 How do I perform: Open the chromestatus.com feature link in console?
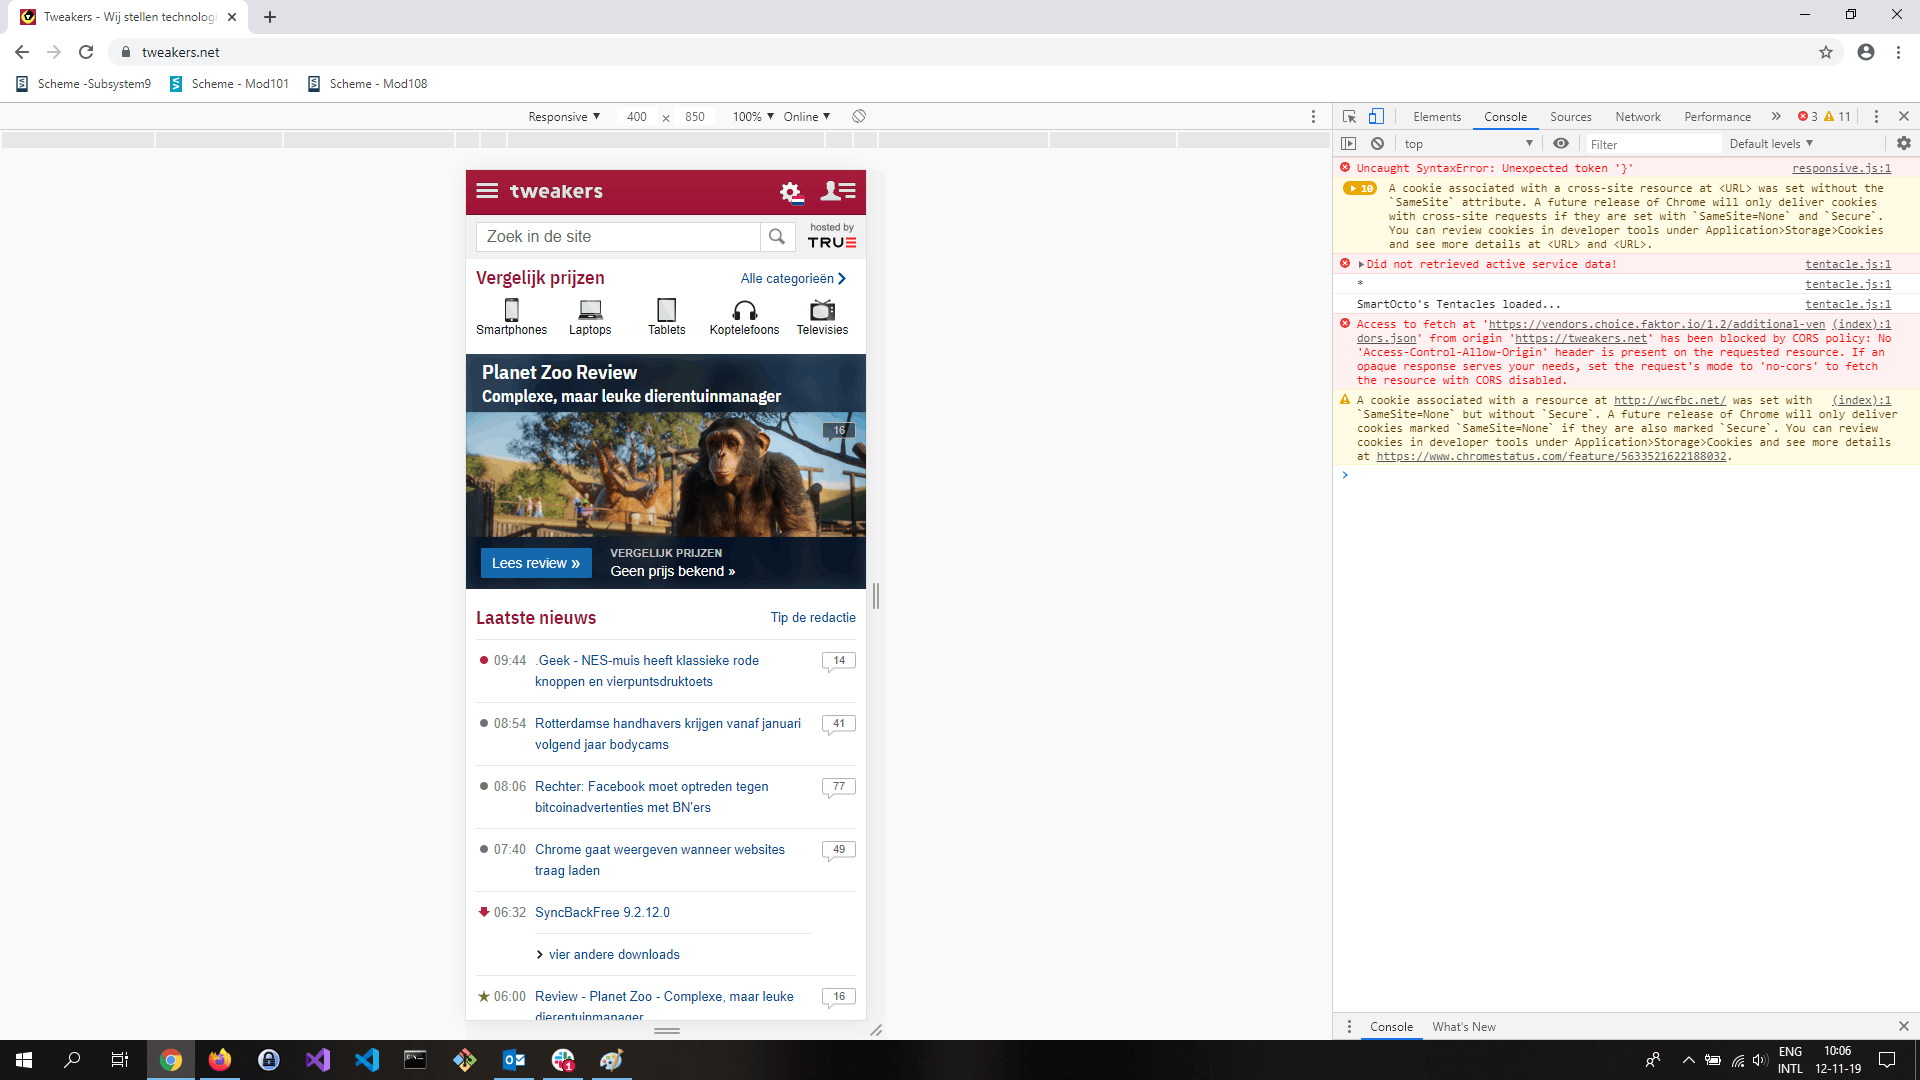pyautogui.click(x=1549, y=455)
